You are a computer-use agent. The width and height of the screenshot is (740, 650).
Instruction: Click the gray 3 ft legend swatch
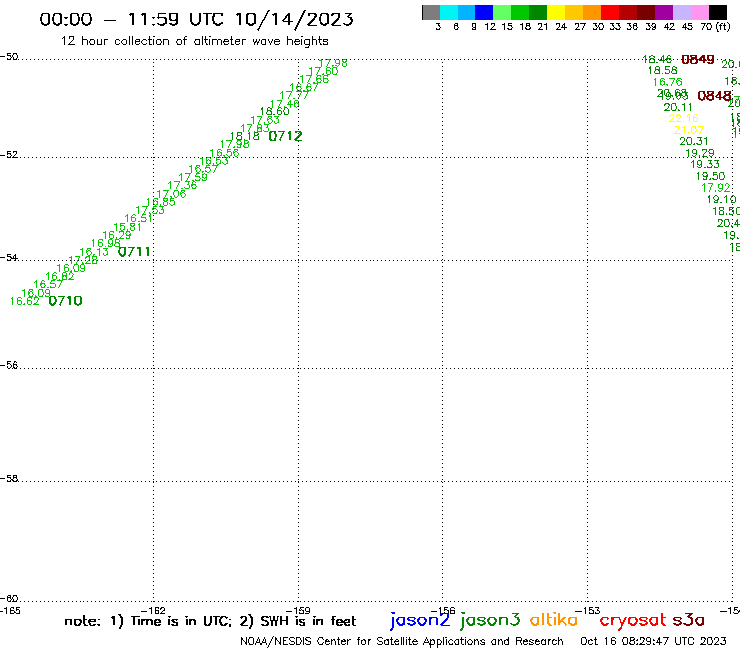(x=431, y=12)
